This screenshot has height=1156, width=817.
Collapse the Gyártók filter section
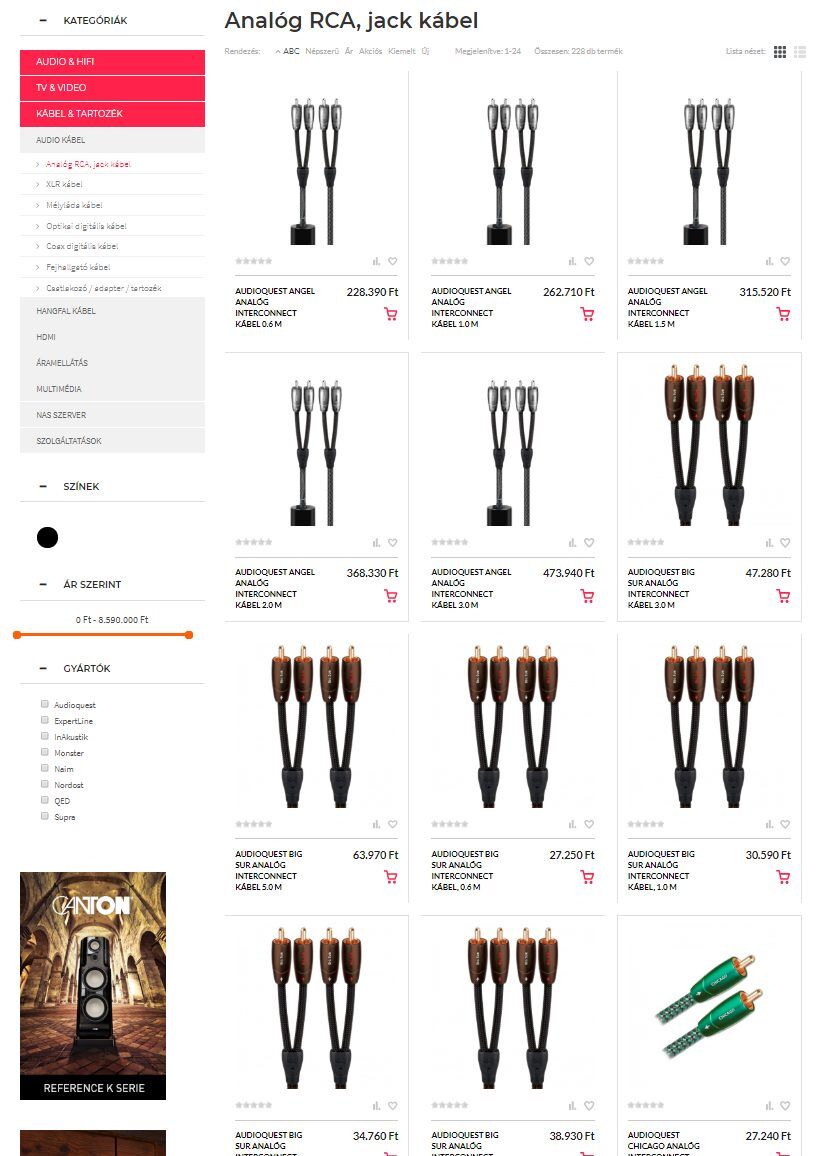pos(43,669)
